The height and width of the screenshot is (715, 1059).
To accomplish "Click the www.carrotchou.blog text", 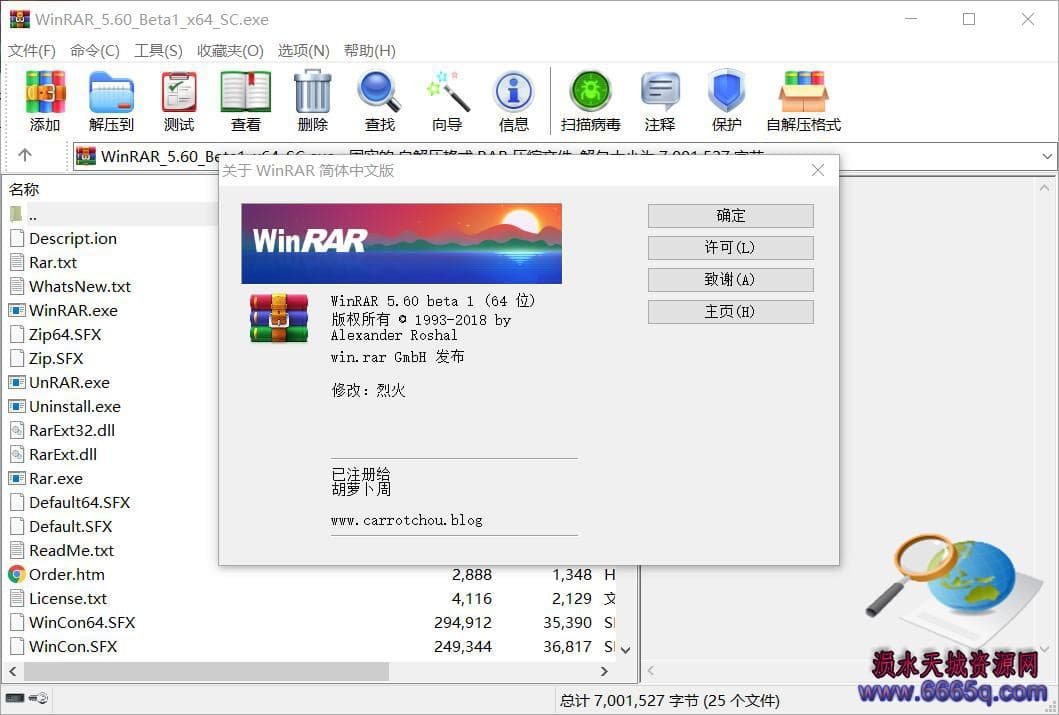I will click(x=407, y=520).
